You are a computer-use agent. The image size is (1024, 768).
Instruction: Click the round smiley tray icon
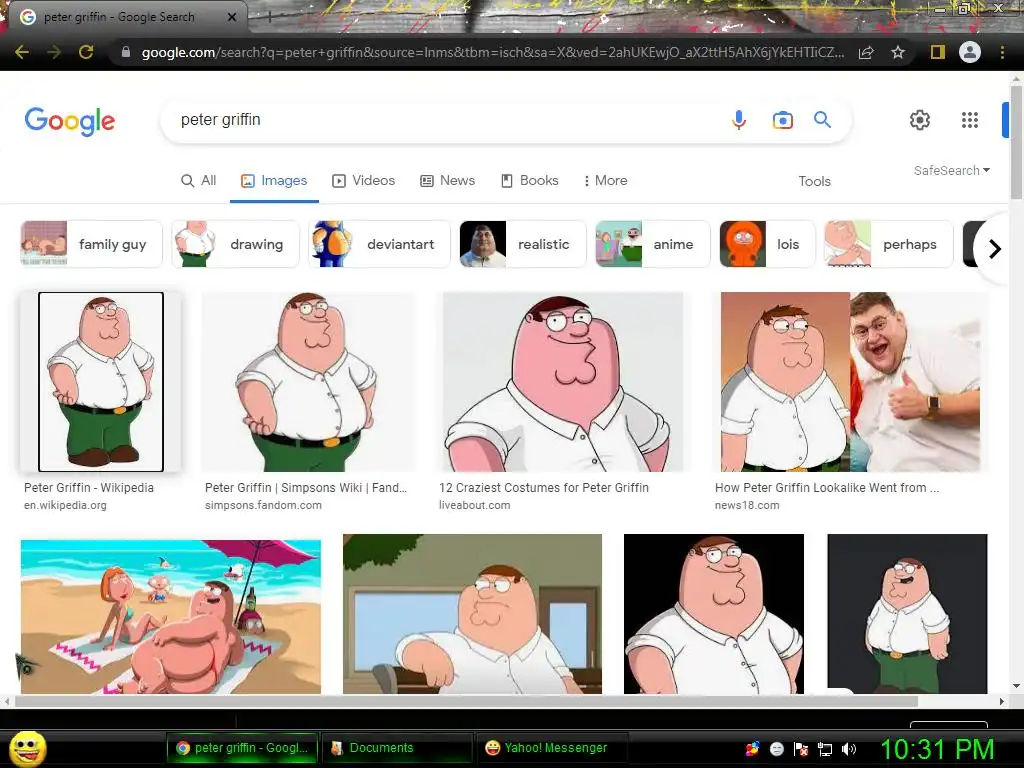[x=776, y=749]
